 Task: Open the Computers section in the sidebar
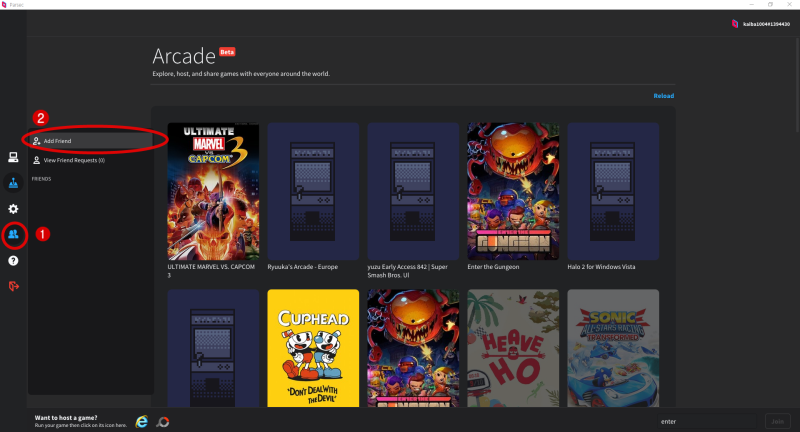(13, 157)
